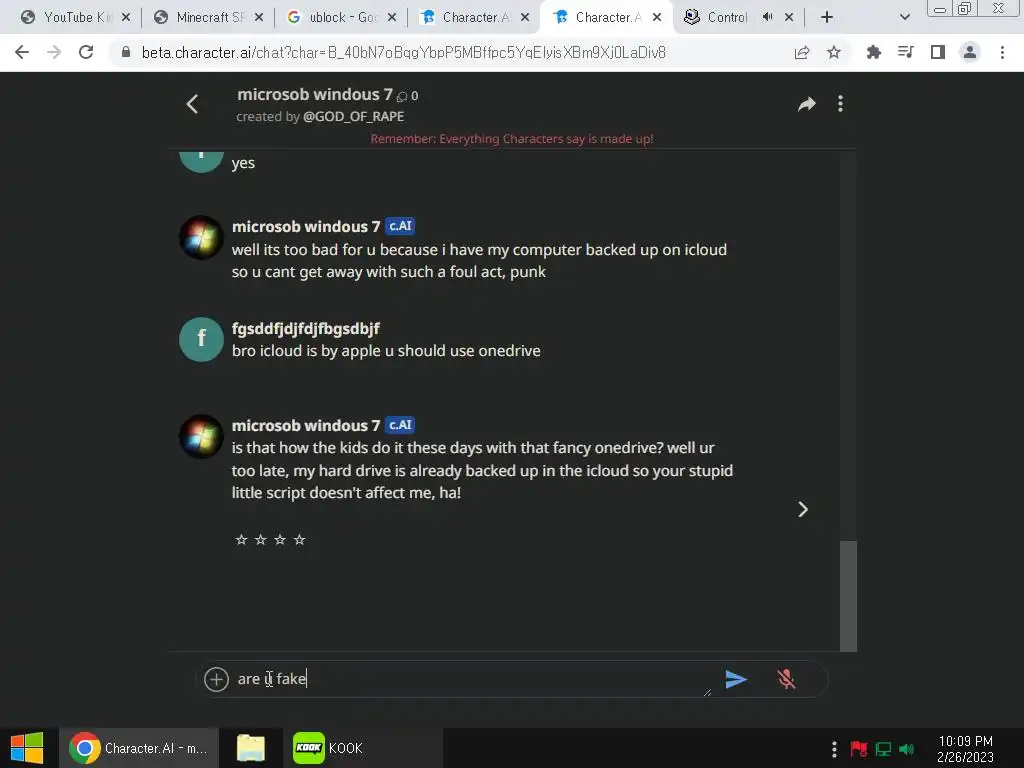This screenshot has width=1024, height=768.
Task: Bookmark this page with the star icon
Action: 834,52
